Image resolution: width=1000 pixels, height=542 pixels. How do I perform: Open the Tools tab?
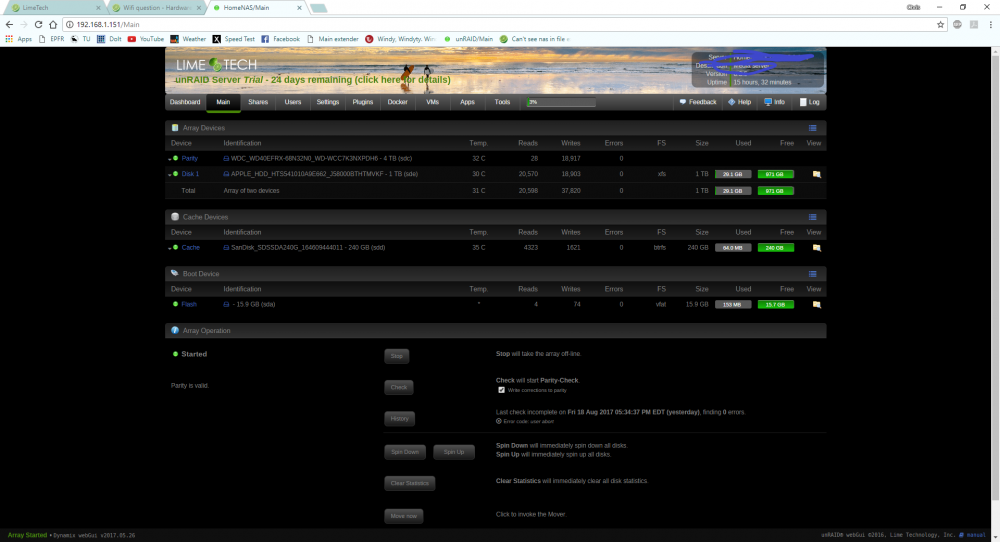coord(503,102)
